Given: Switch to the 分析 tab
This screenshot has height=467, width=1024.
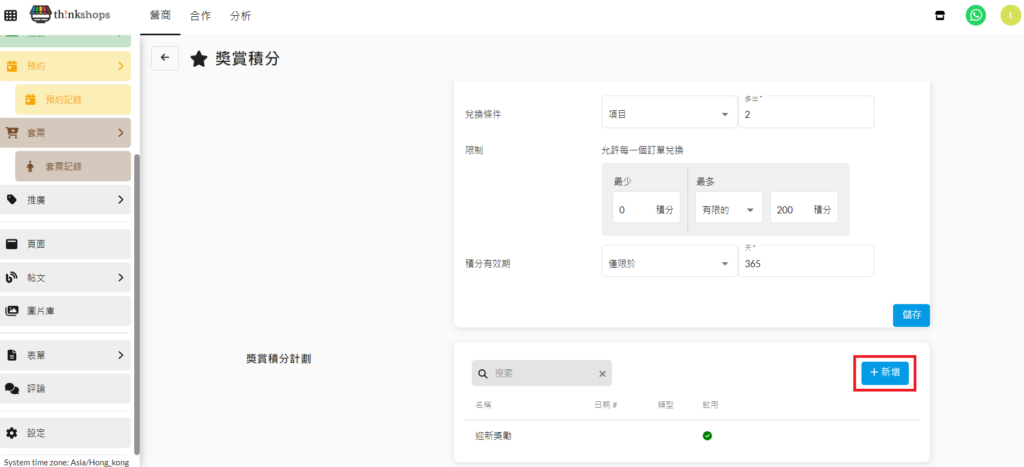Looking at the screenshot, I should pyautogui.click(x=240, y=16).
